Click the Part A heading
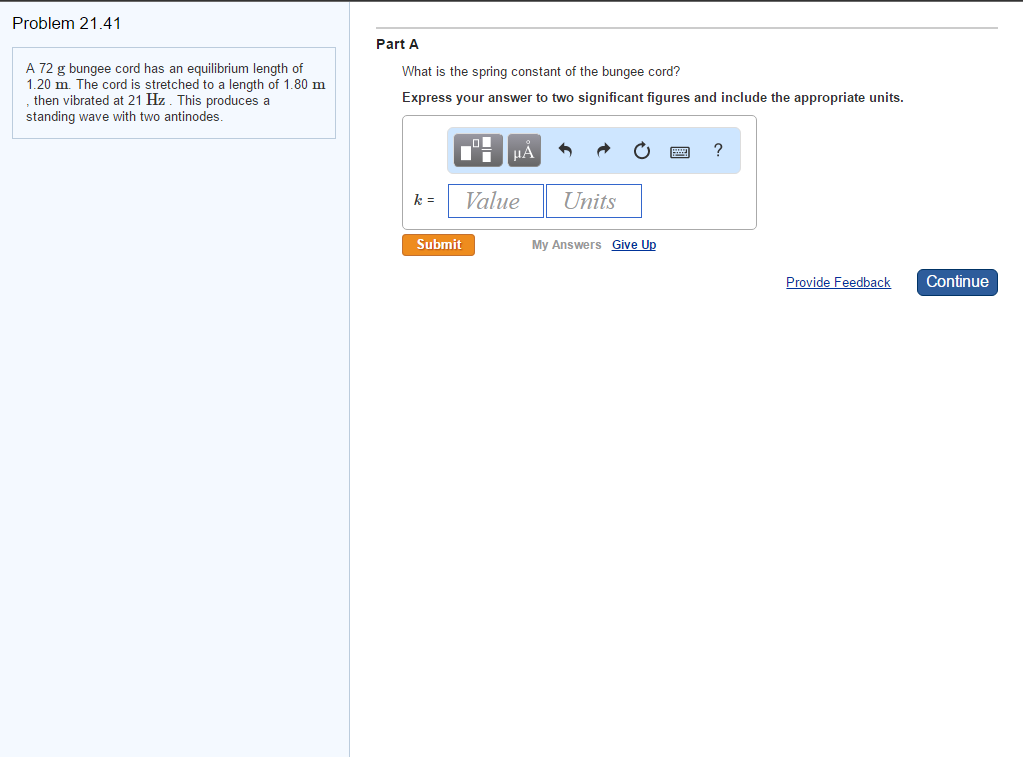1023x757 pixels. point(397,44)
